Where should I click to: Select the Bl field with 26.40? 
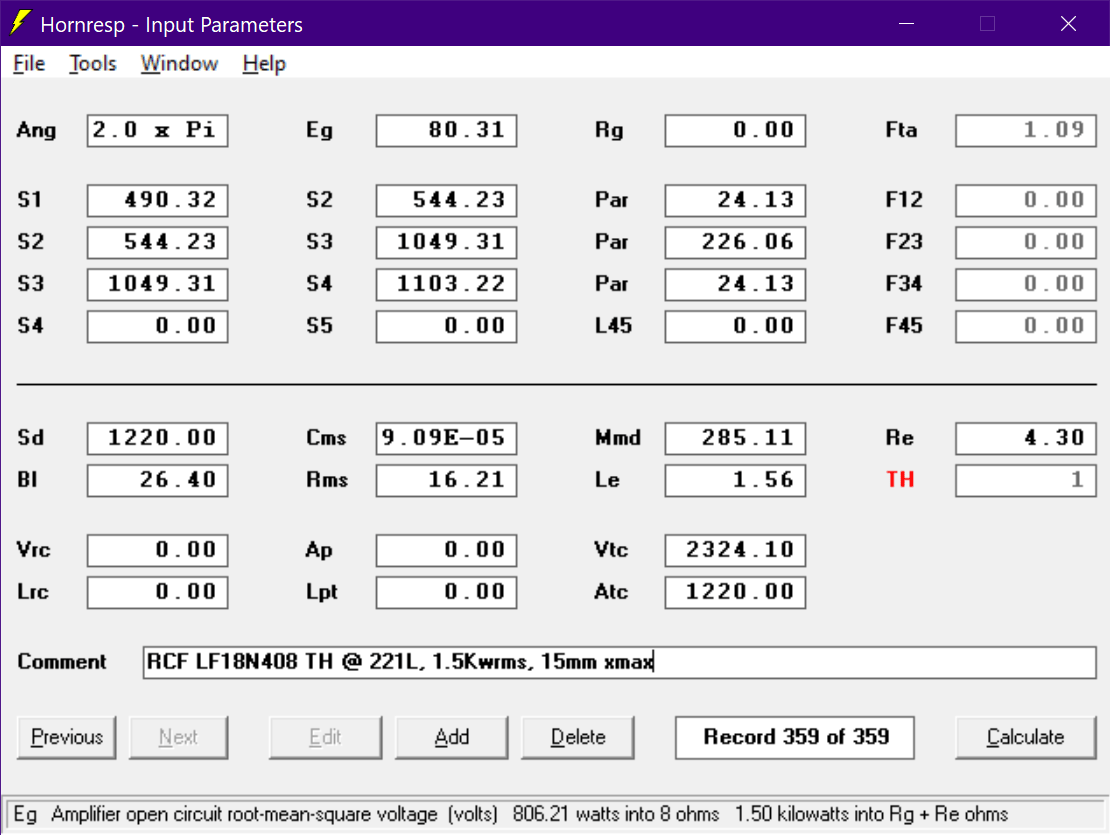point(158,480)
